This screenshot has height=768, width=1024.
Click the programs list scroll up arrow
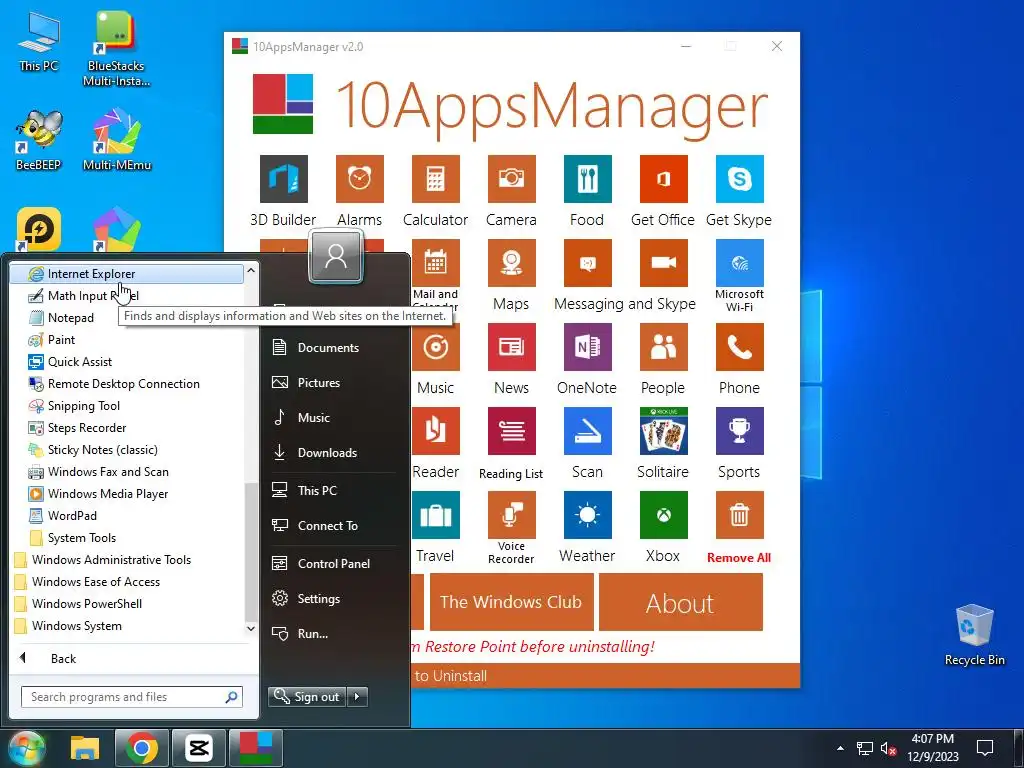(x=251, y=270)
